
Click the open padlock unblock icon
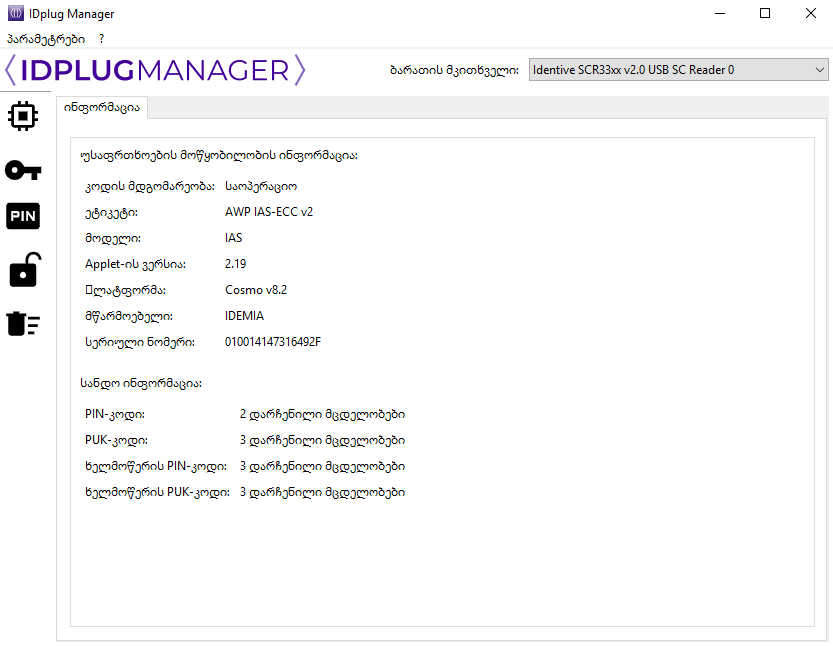coord(23,270)
